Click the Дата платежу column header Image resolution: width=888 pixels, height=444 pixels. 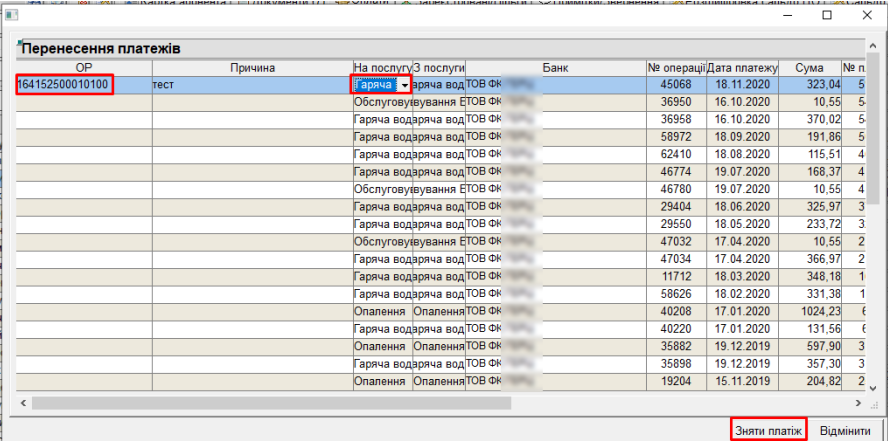(x=742, y=68)
